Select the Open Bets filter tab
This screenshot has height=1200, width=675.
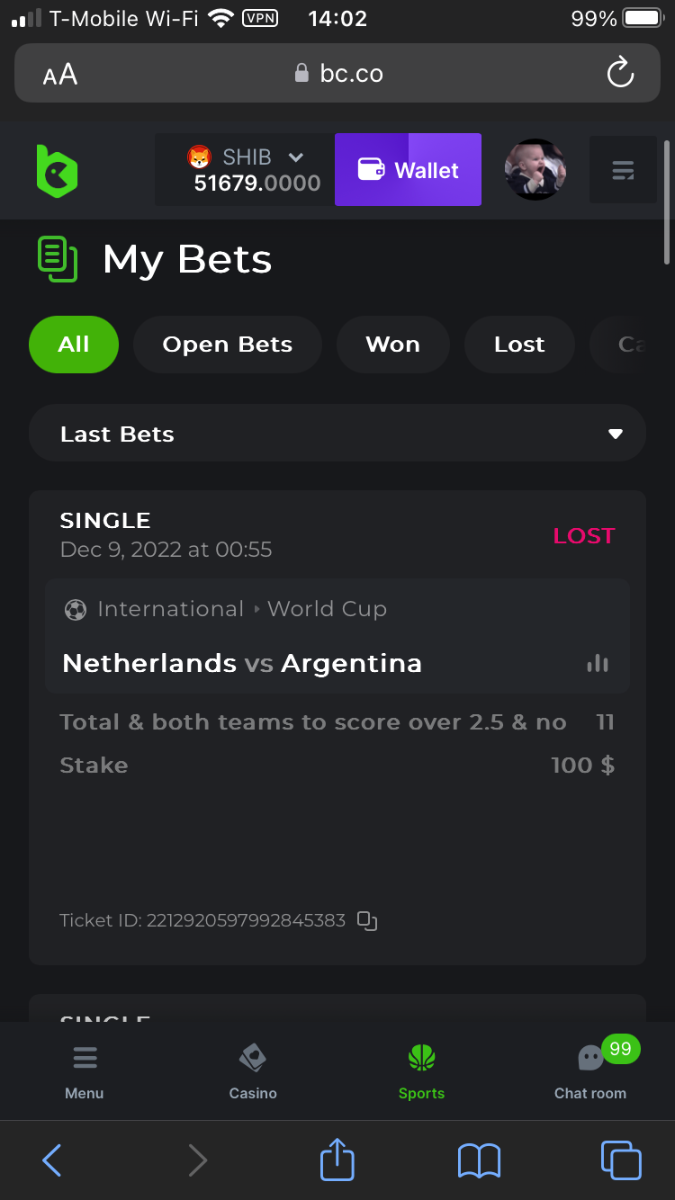[227, 345]
